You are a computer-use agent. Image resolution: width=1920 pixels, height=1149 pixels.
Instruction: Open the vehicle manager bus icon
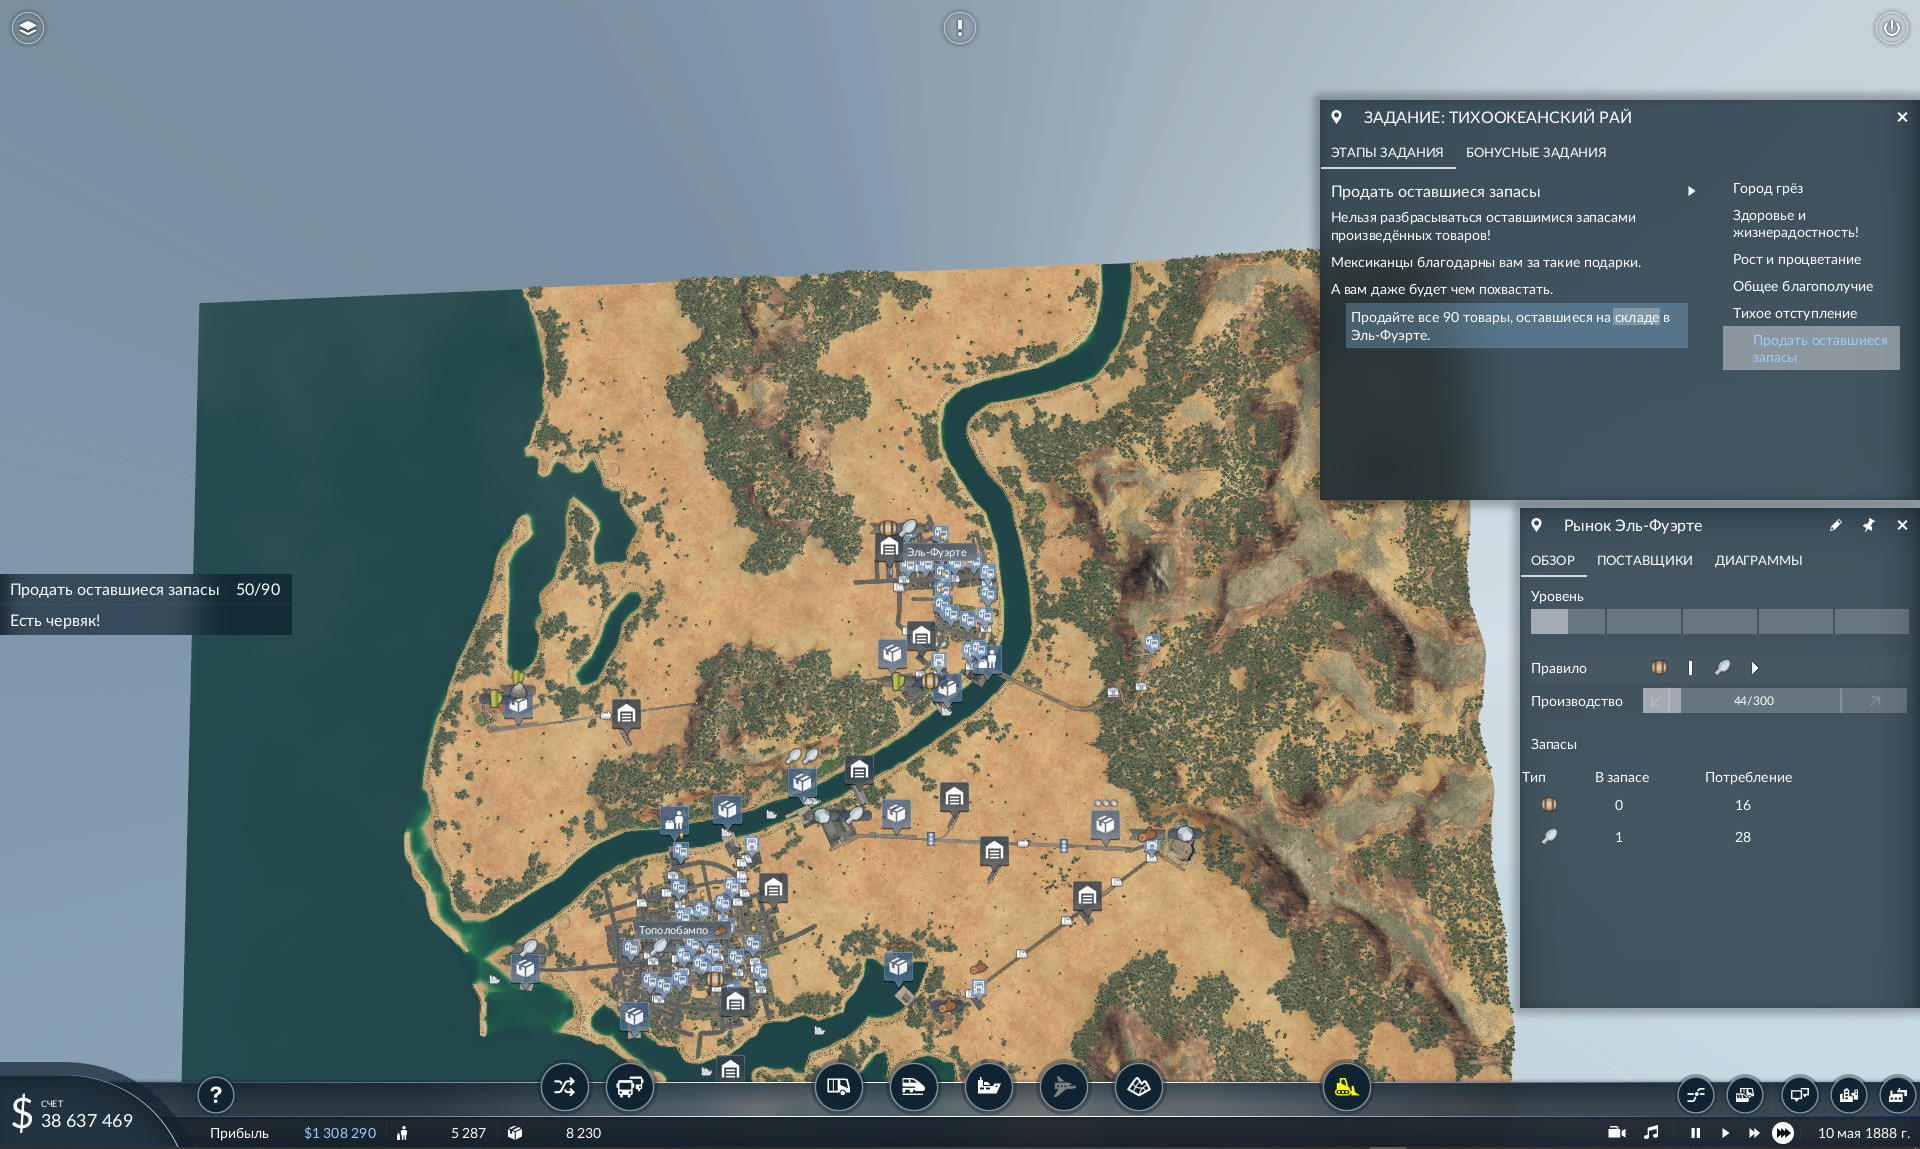(630, 1087)
